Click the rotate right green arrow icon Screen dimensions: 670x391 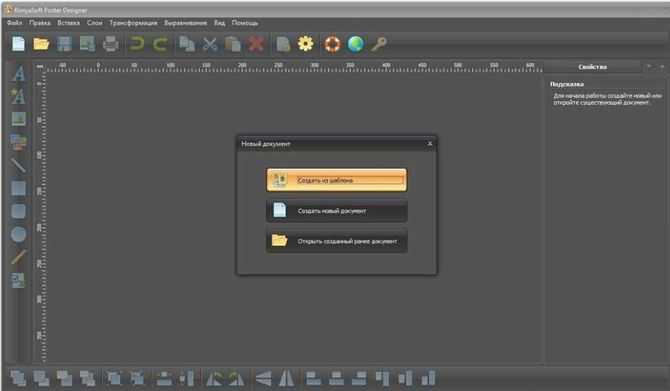[x=236, y=378]
